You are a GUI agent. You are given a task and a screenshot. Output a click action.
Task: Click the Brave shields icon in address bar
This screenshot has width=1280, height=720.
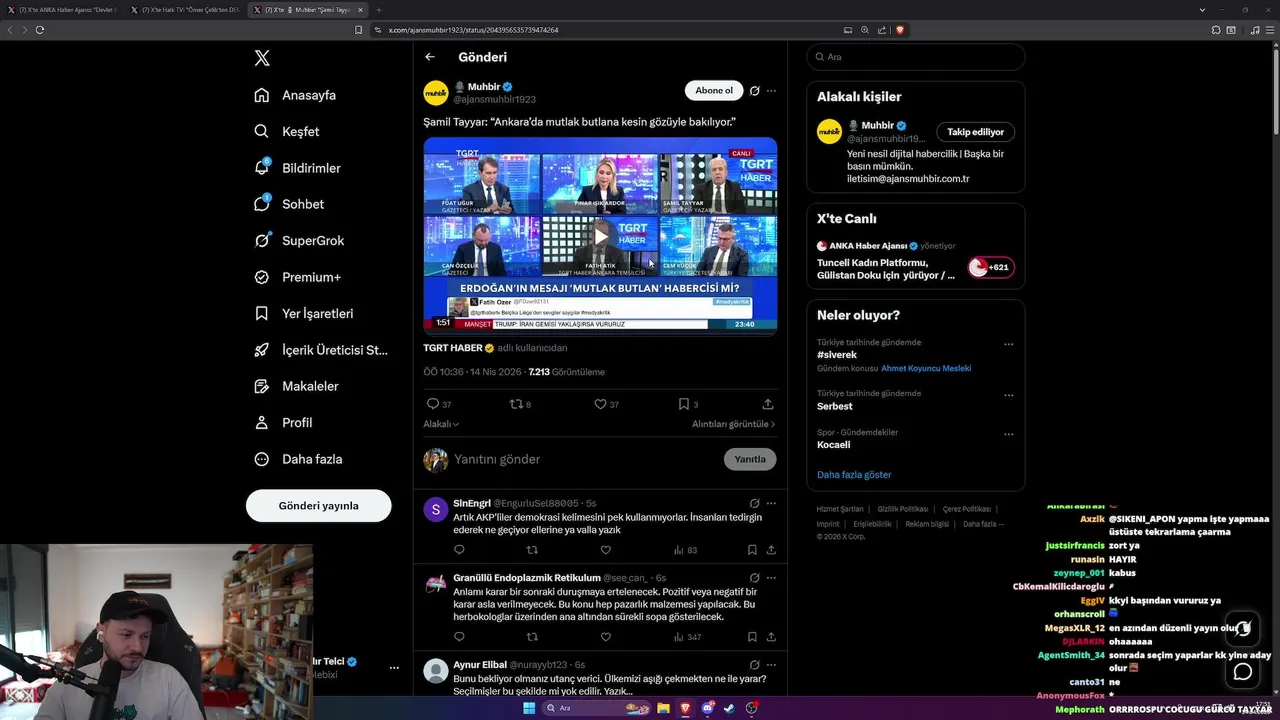pyautogui.click(x=900, y=30)
